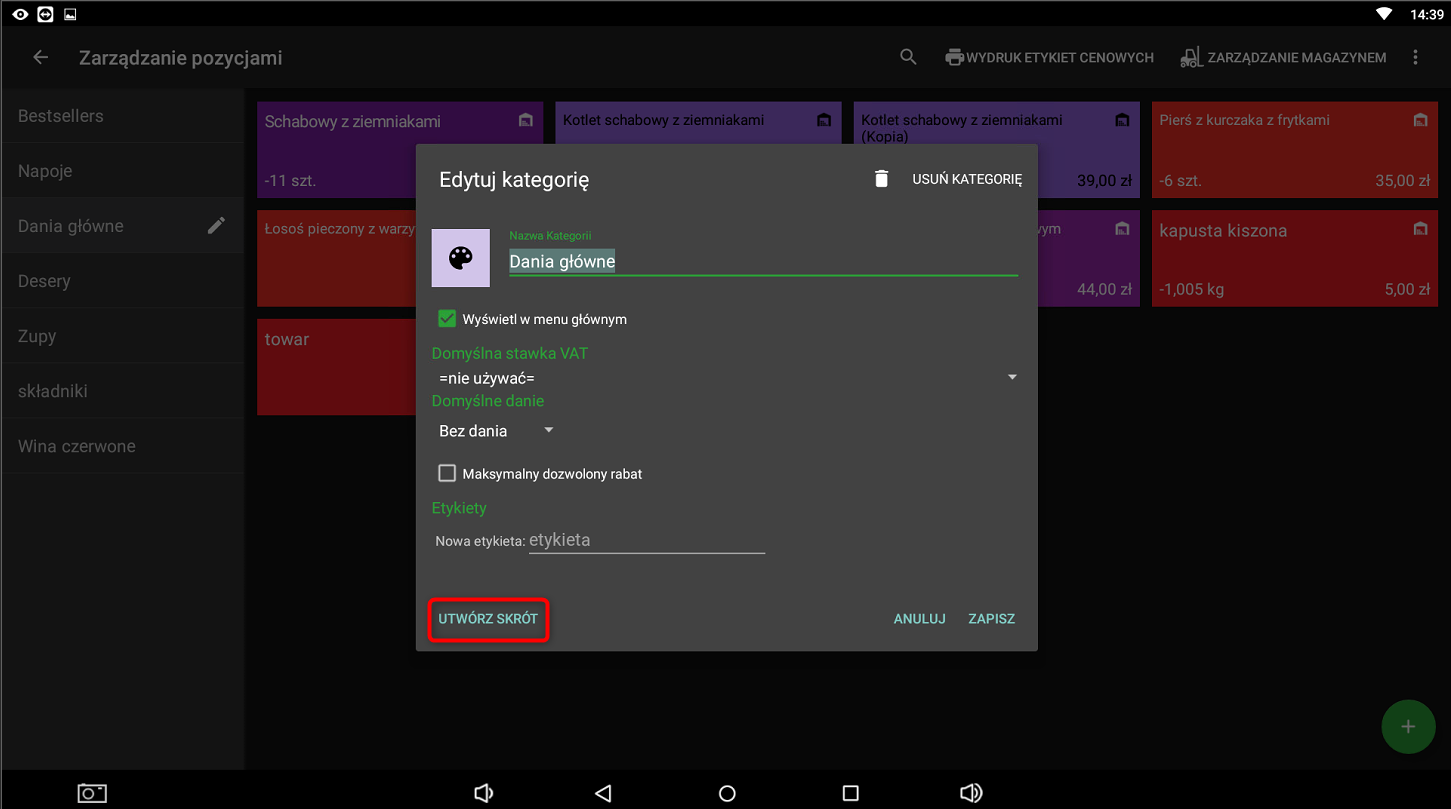
Task: Select Napoje category in sidebar
Action: pyautogui.click(x=45, y=171)
